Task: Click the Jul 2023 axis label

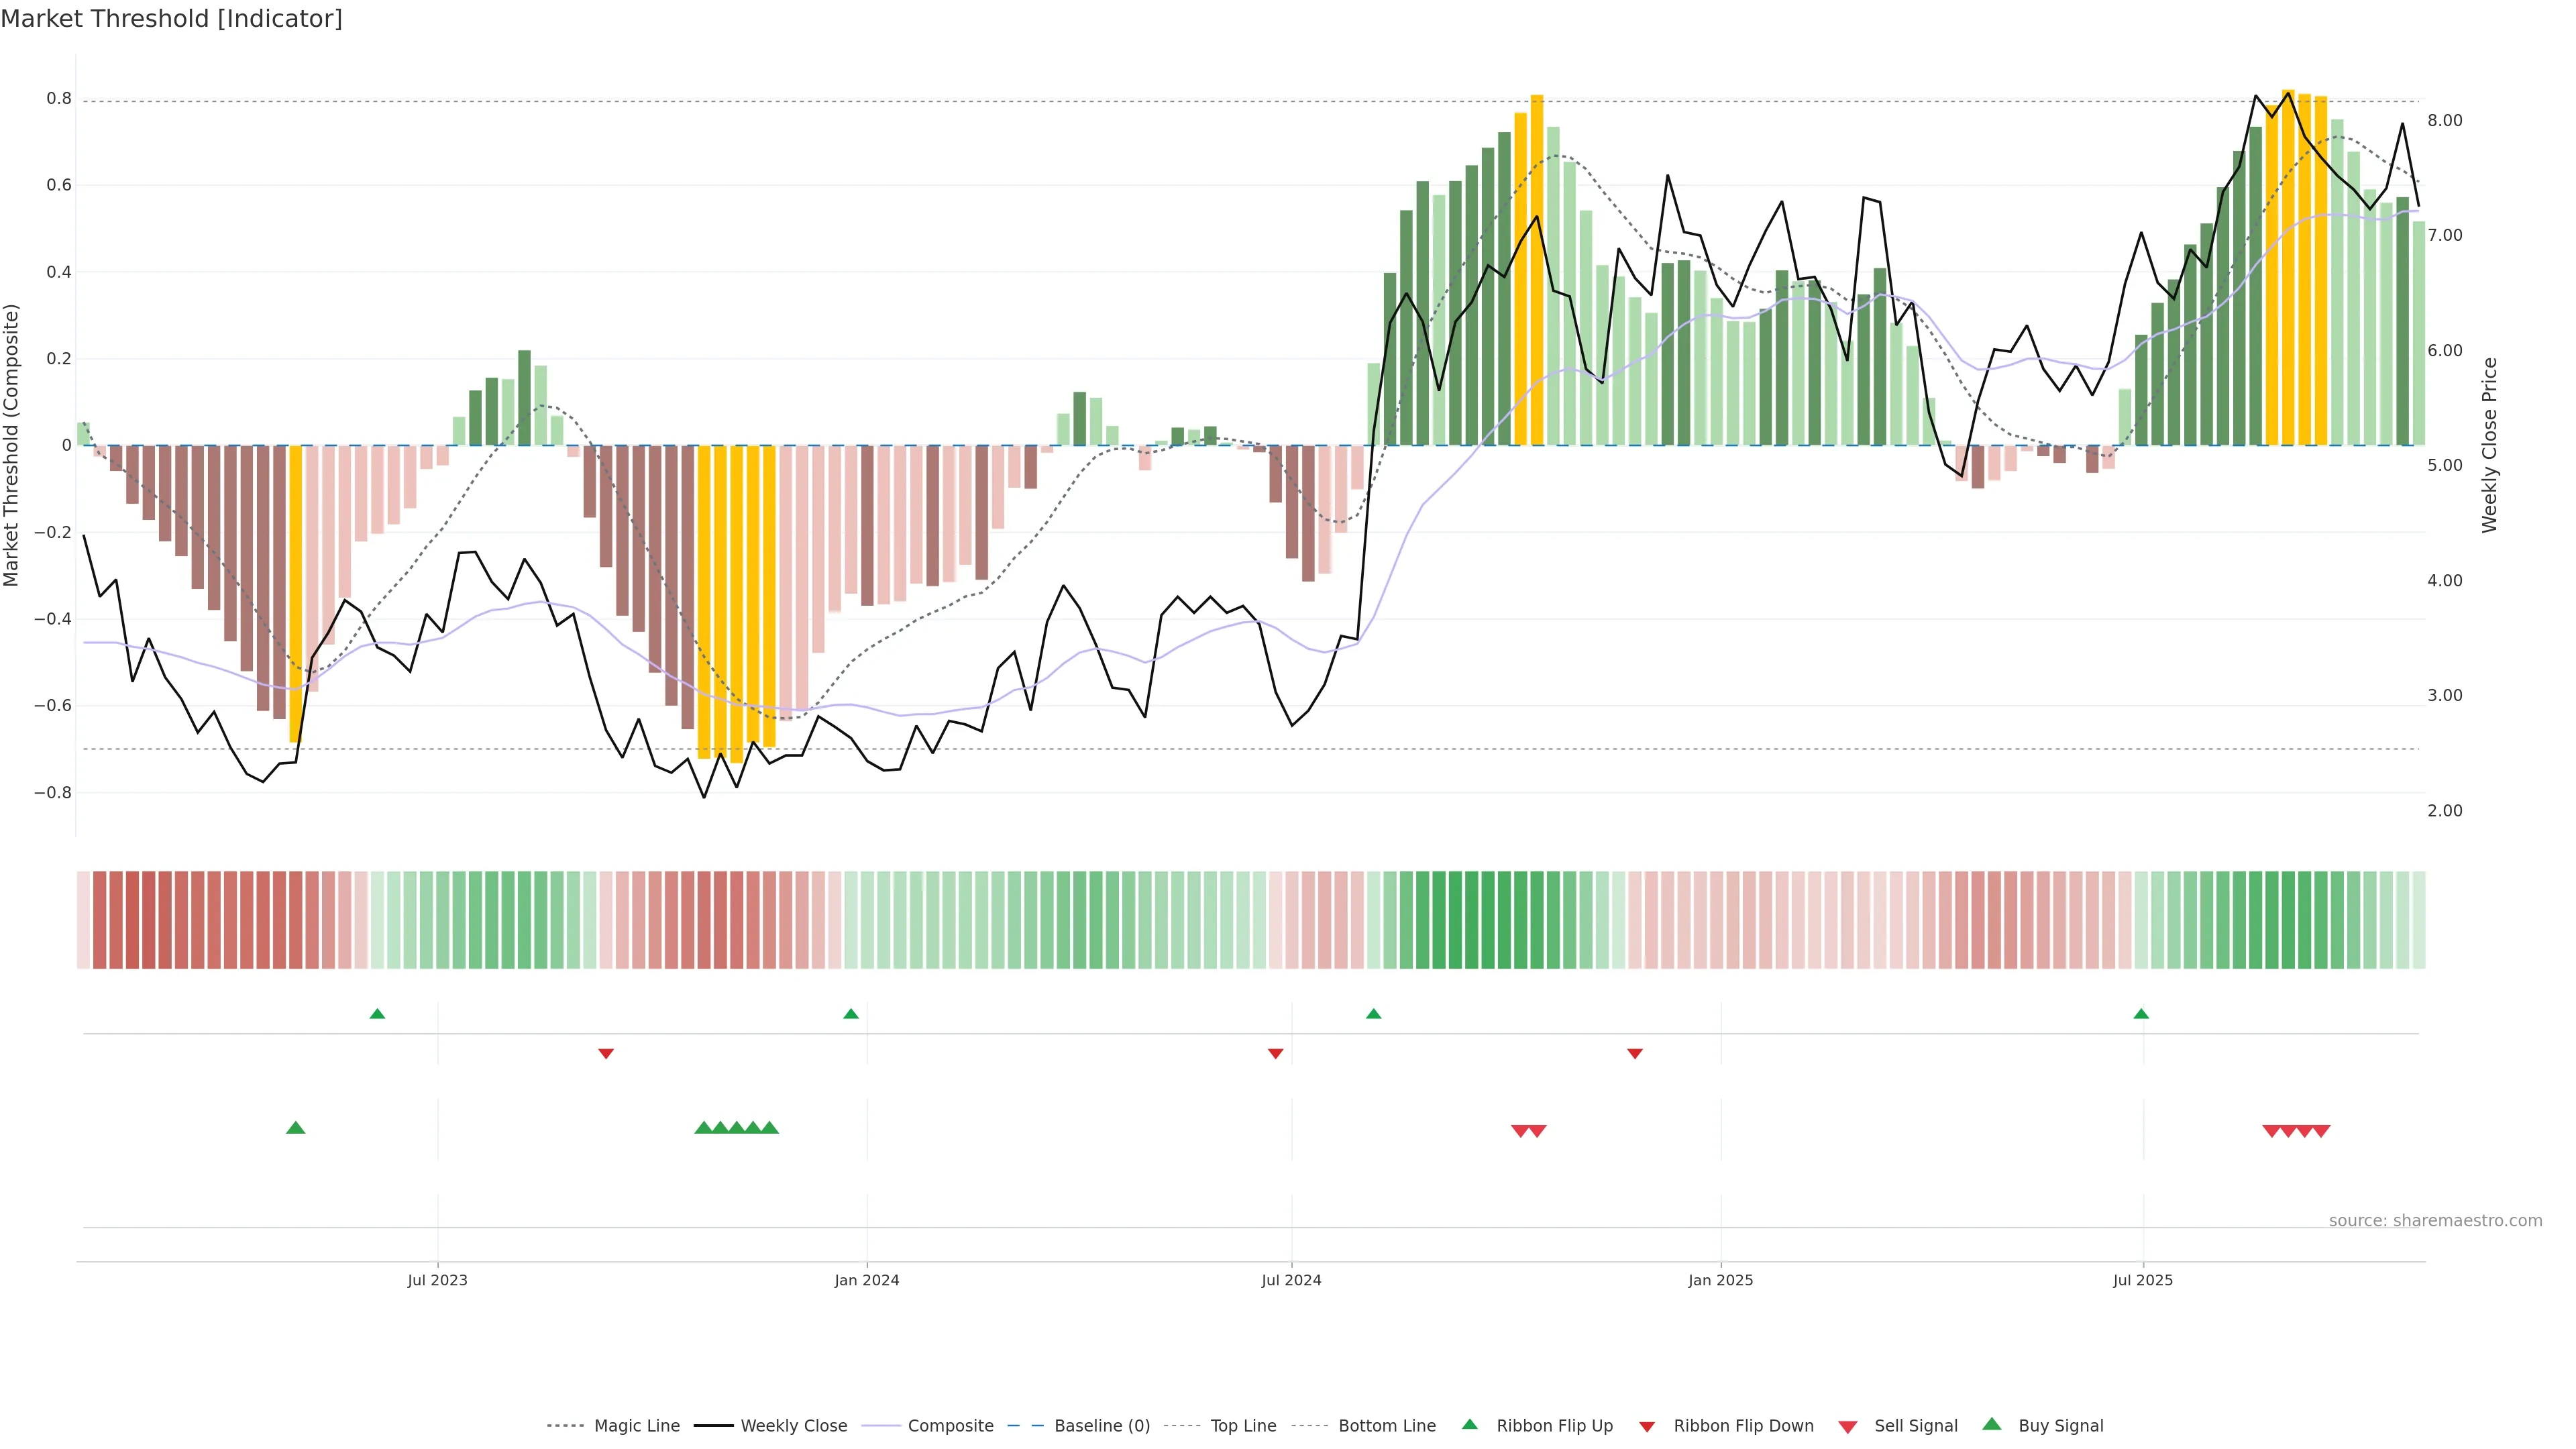Action: point(437,1280)
